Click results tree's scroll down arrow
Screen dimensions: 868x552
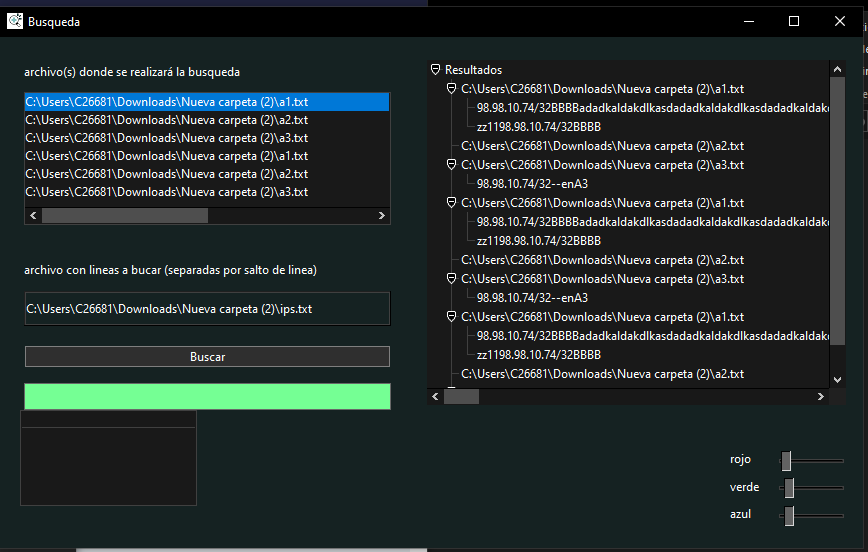pos(837,379)
